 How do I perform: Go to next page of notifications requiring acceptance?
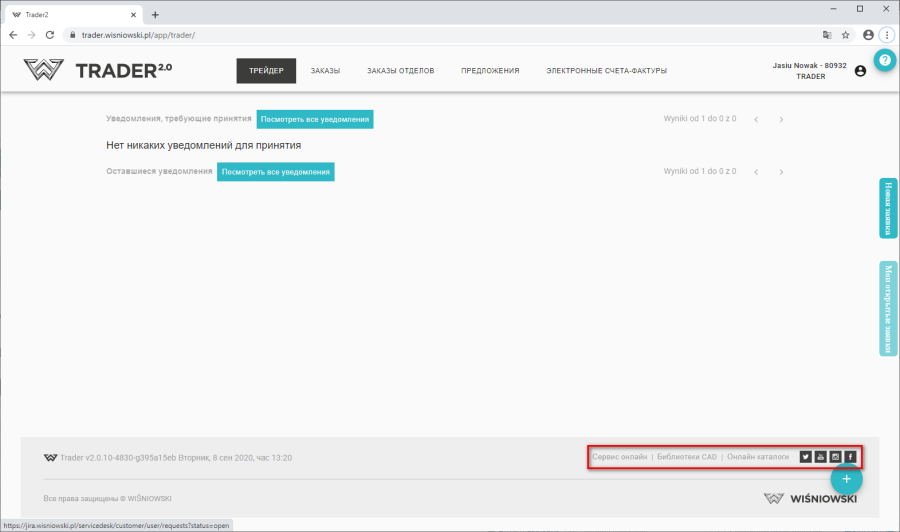tap(781, 119)
